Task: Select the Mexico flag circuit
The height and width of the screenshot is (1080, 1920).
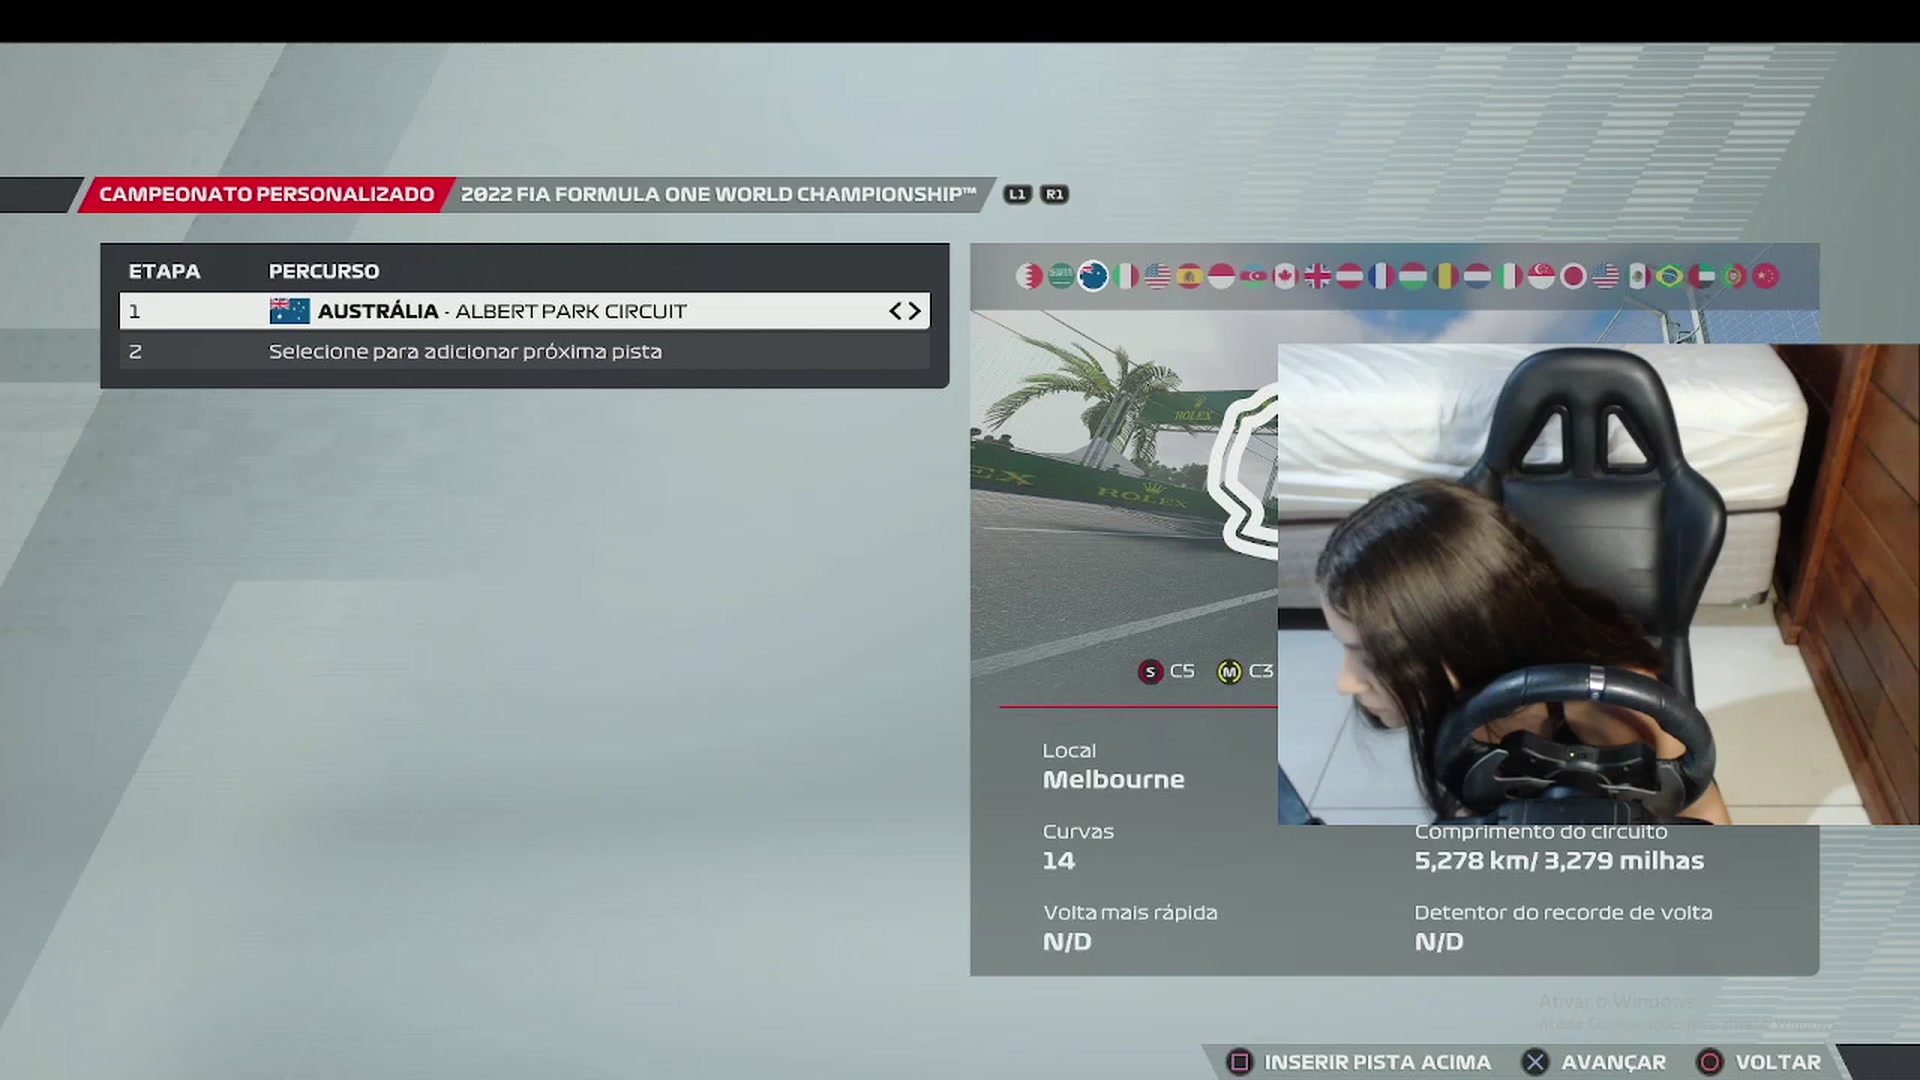Action: pos(1637,276)
